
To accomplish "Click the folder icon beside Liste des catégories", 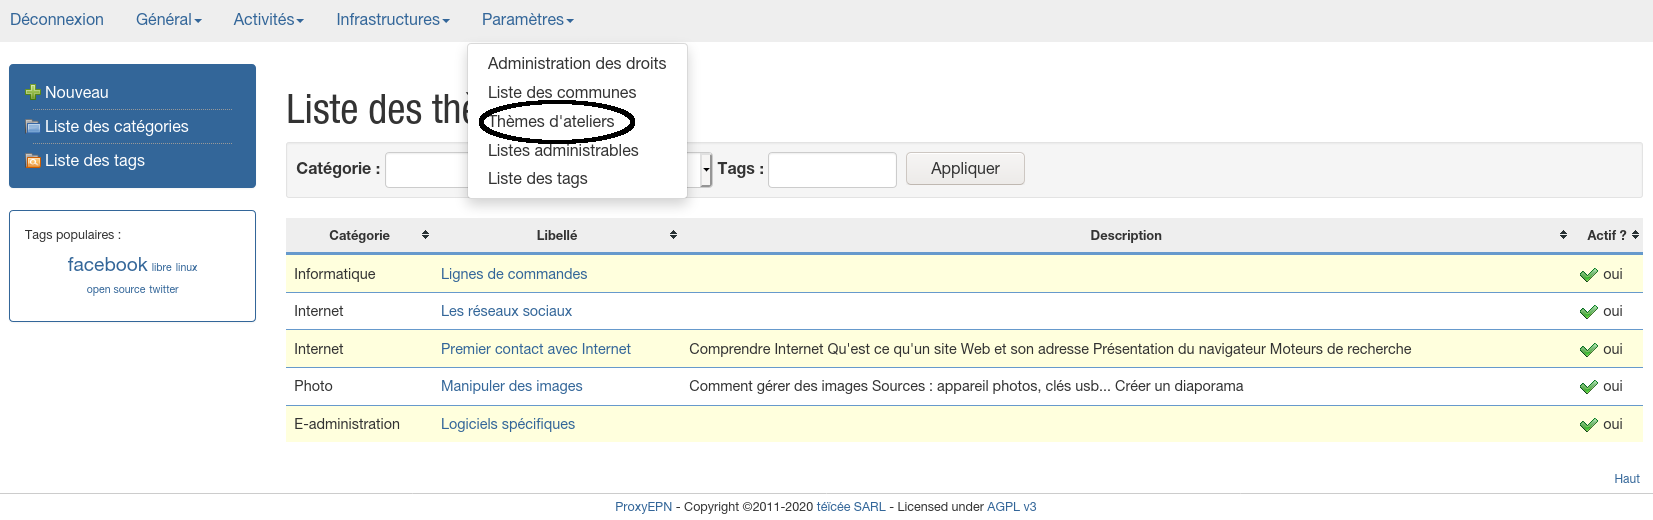I will pos(33,127).
